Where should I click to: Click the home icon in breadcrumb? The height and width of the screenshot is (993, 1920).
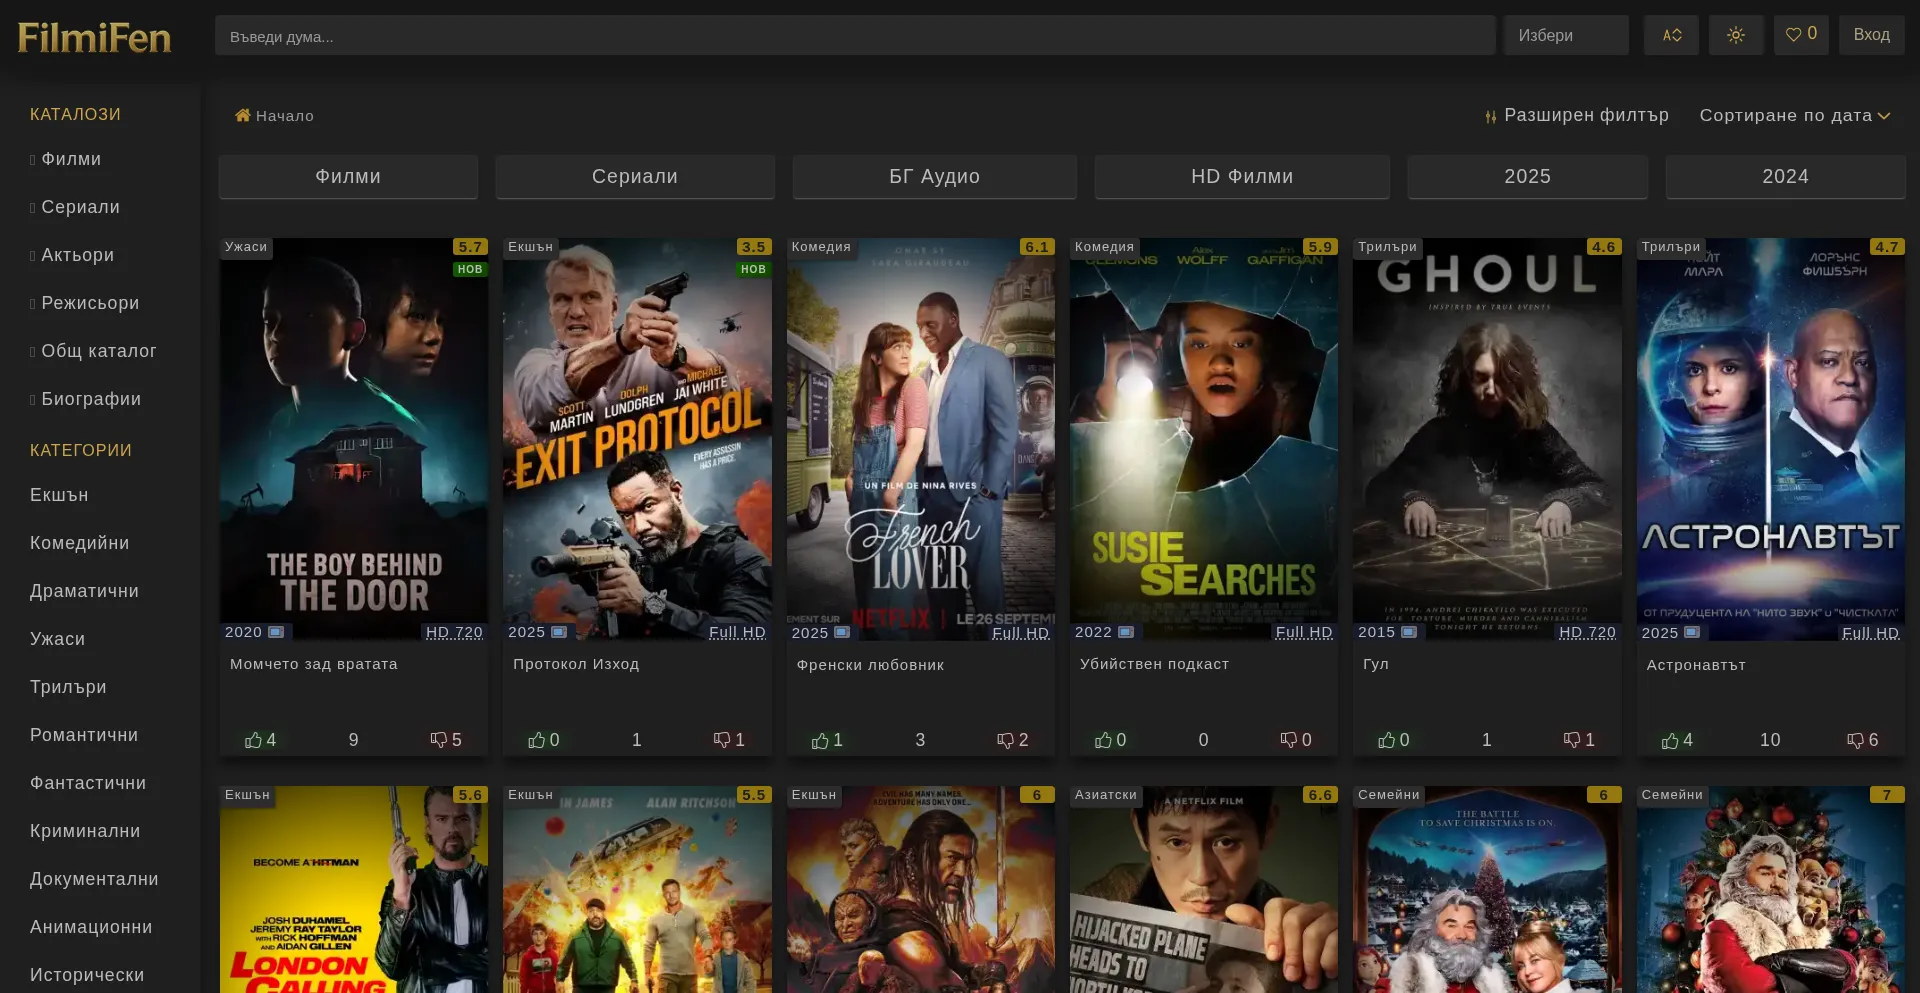242,116
